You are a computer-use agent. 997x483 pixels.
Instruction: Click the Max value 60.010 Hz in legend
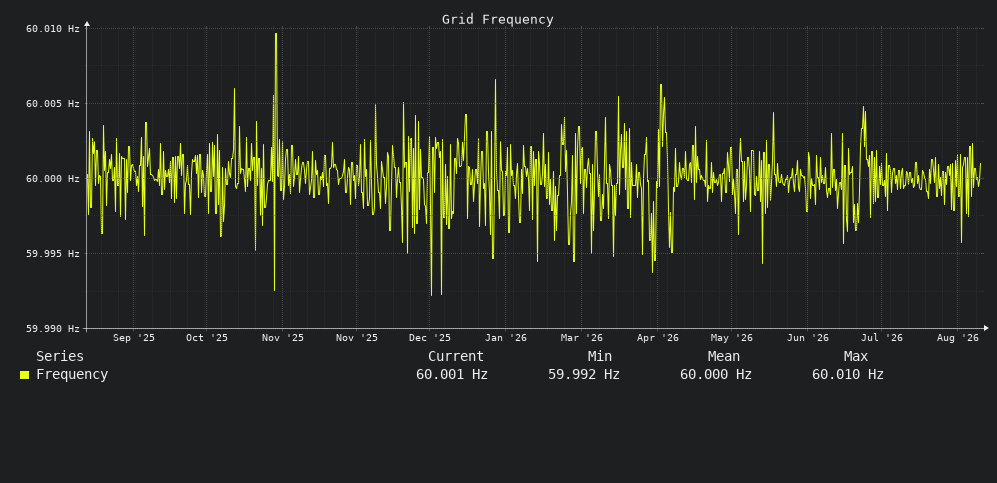(x=848, y=374)
